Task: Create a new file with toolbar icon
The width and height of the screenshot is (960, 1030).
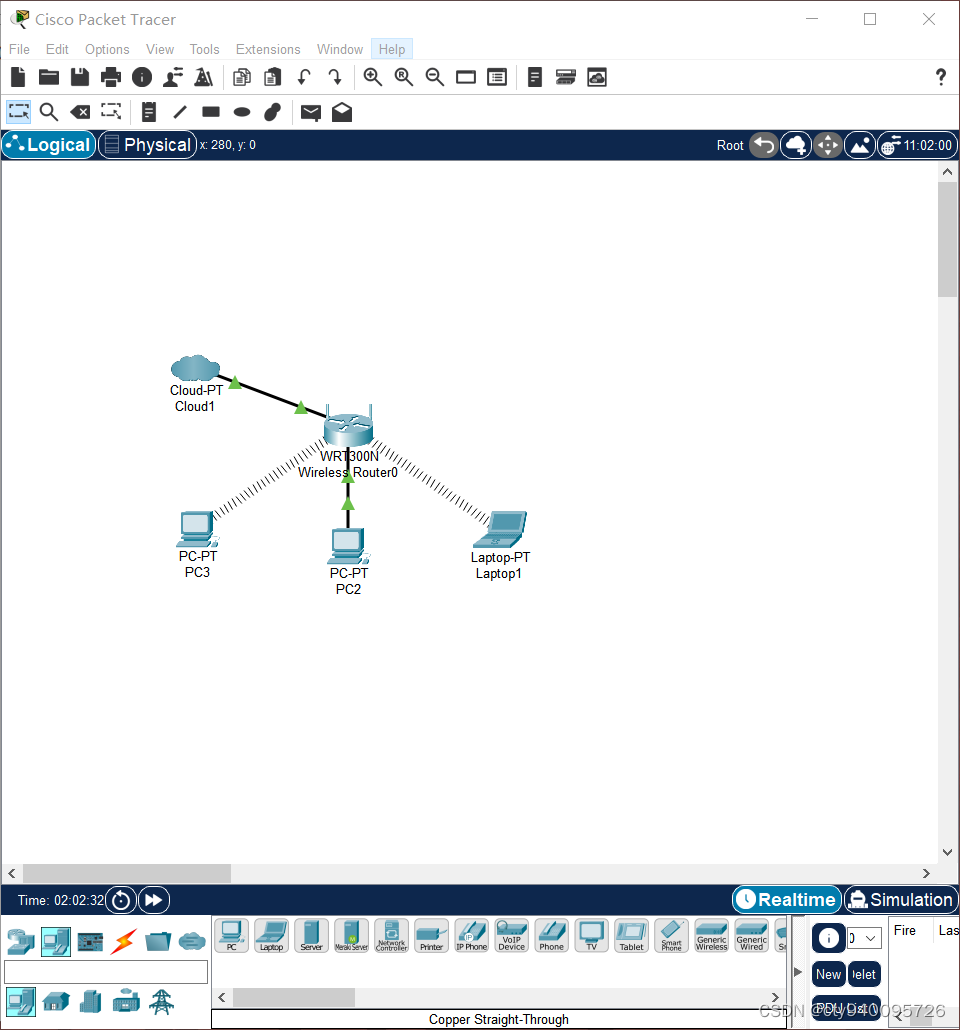Action: click(x=18, y=78)
